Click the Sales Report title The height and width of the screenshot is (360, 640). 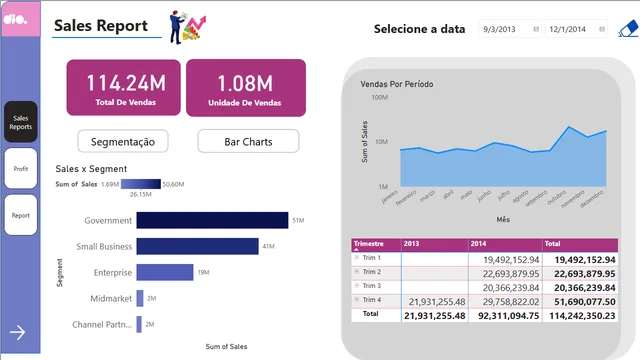click(x=101, y=25)
